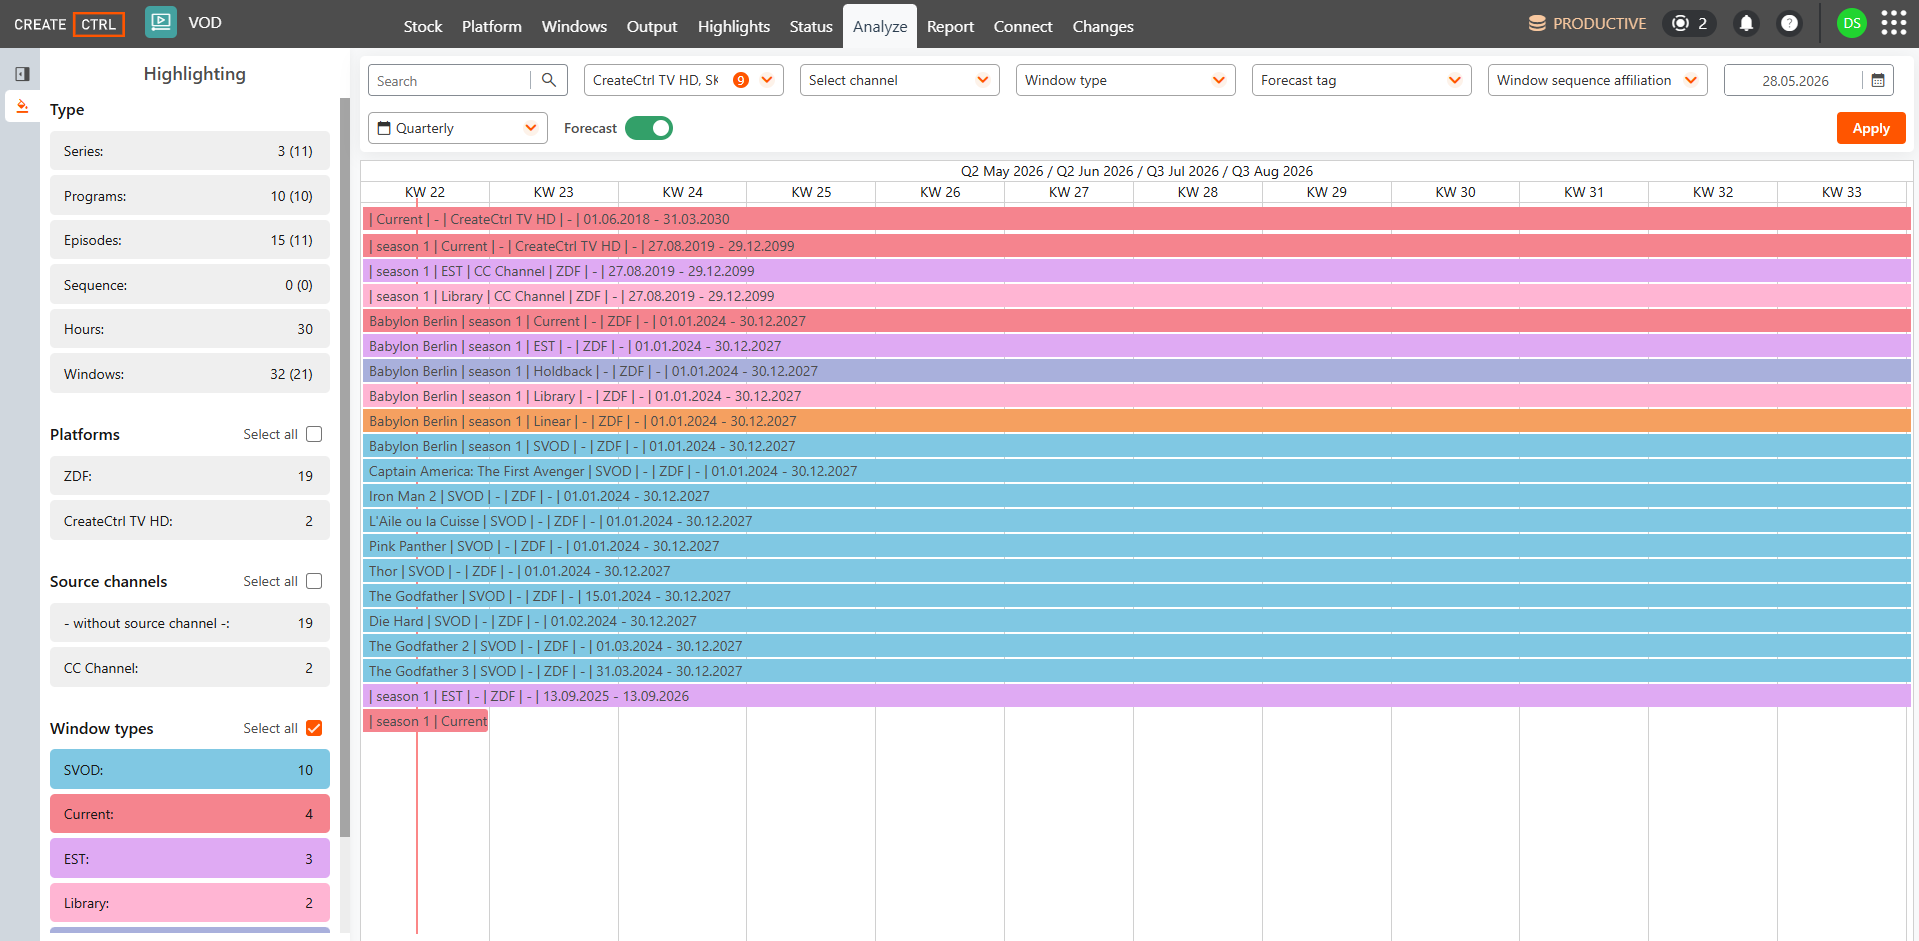The height and width of the screenshot is (941, 1919).
Task: Select the Current window type swatch
Action: point(190,814)
